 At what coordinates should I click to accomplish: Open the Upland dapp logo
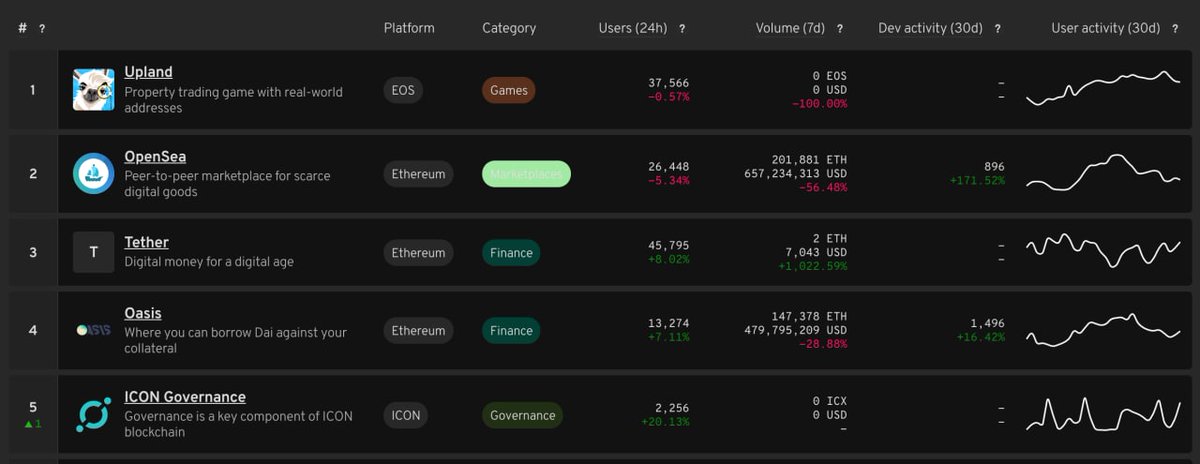[x=93, y=90]
